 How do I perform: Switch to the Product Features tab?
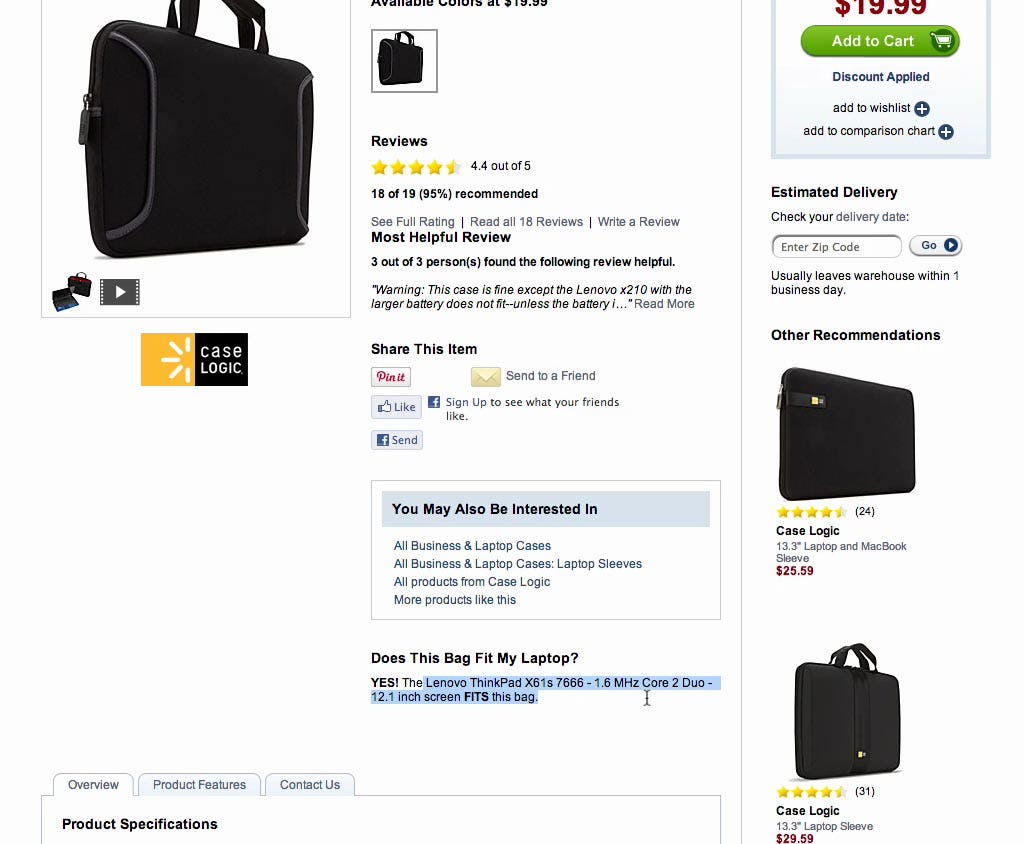(x=199, y=785)
